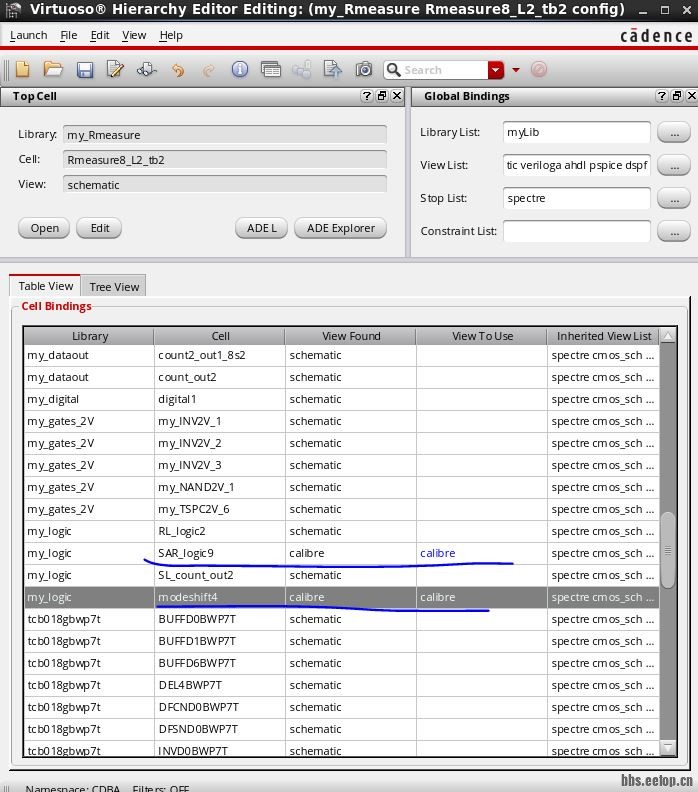
Task: Click the Inherited View List column header
Action: coord(604,336)
